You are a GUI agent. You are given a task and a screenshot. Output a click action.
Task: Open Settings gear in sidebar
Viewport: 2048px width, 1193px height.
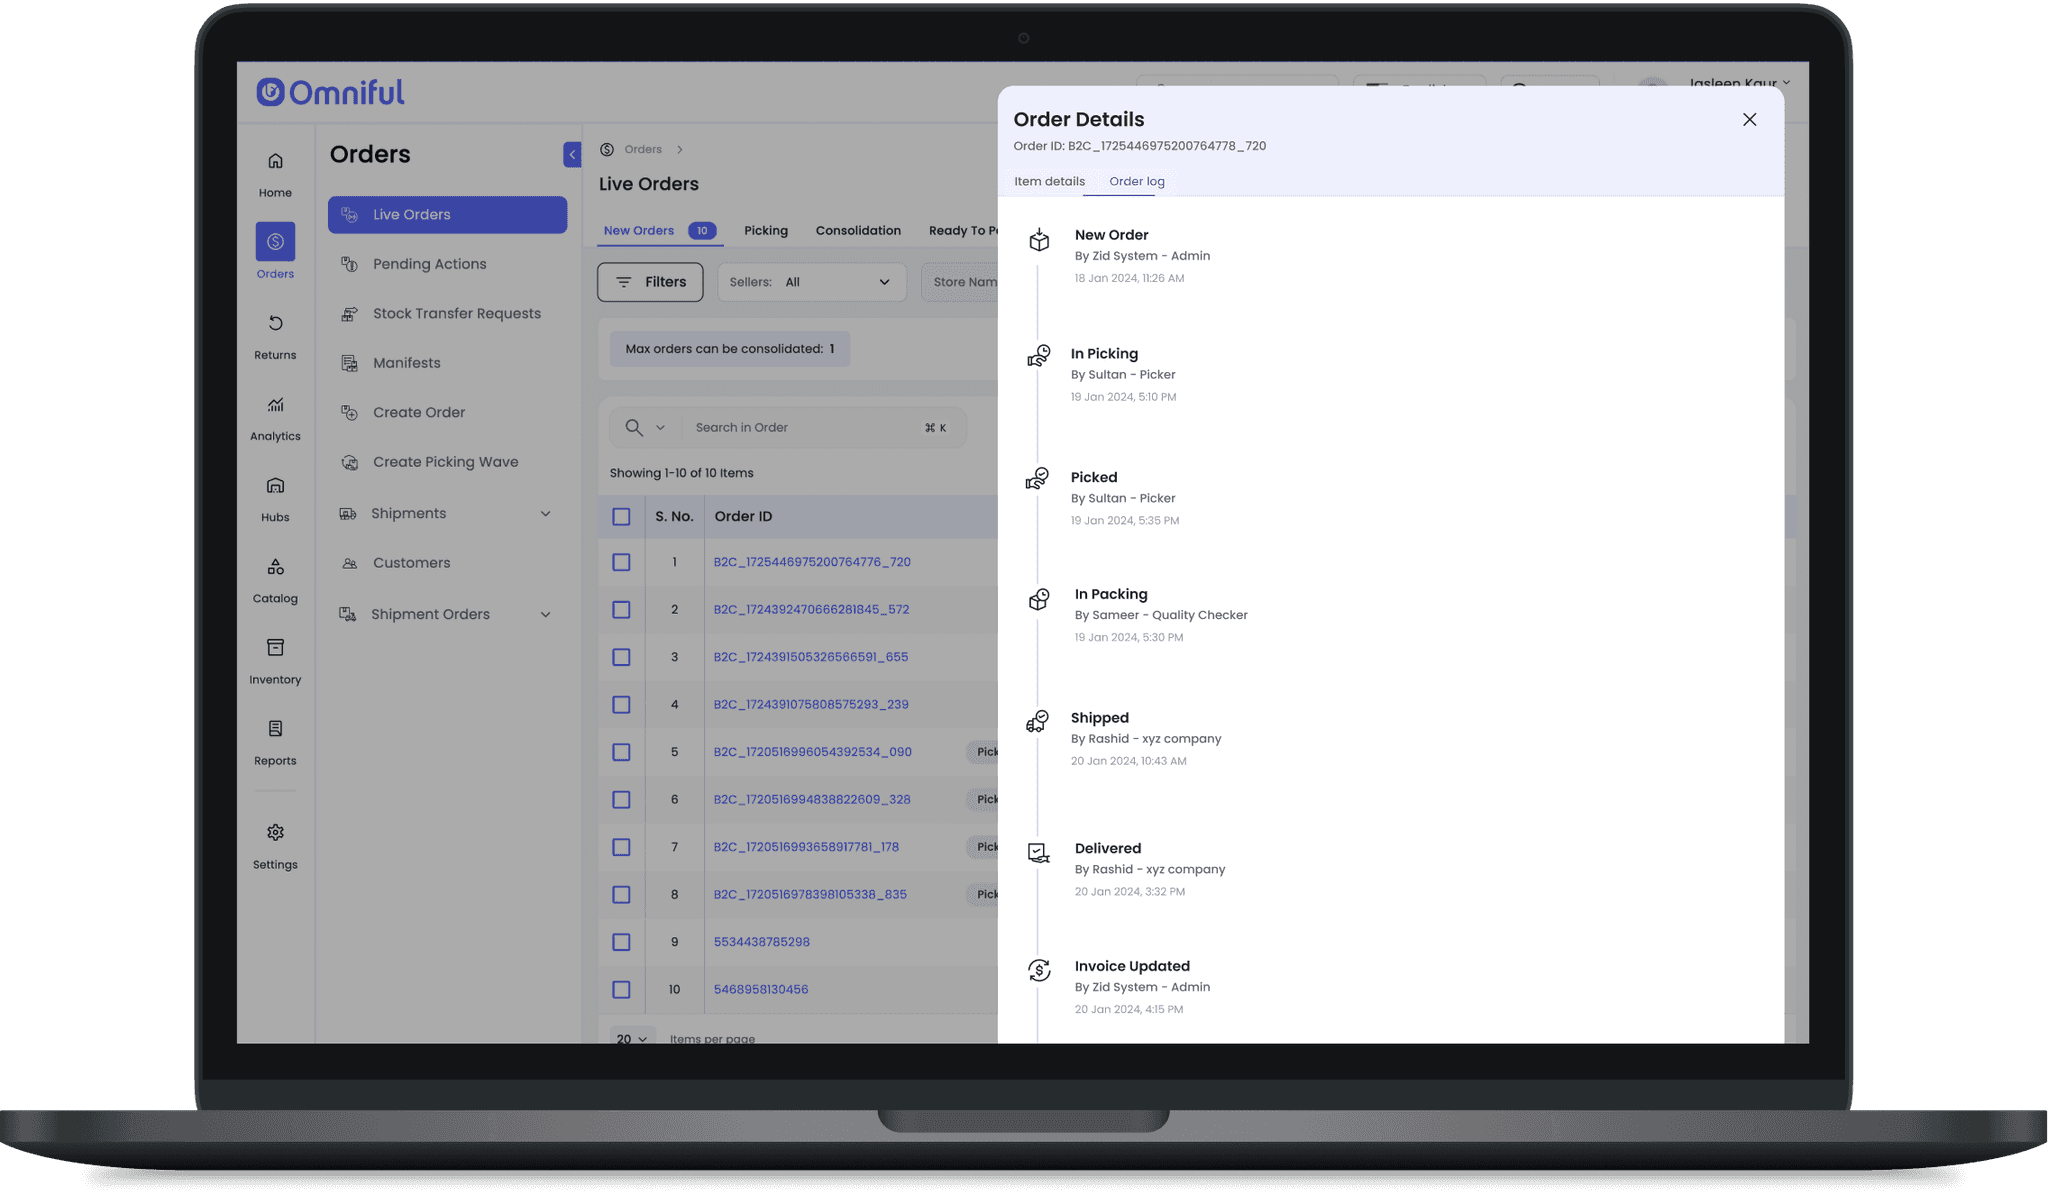pyautogui.click(x=275, y=833)
